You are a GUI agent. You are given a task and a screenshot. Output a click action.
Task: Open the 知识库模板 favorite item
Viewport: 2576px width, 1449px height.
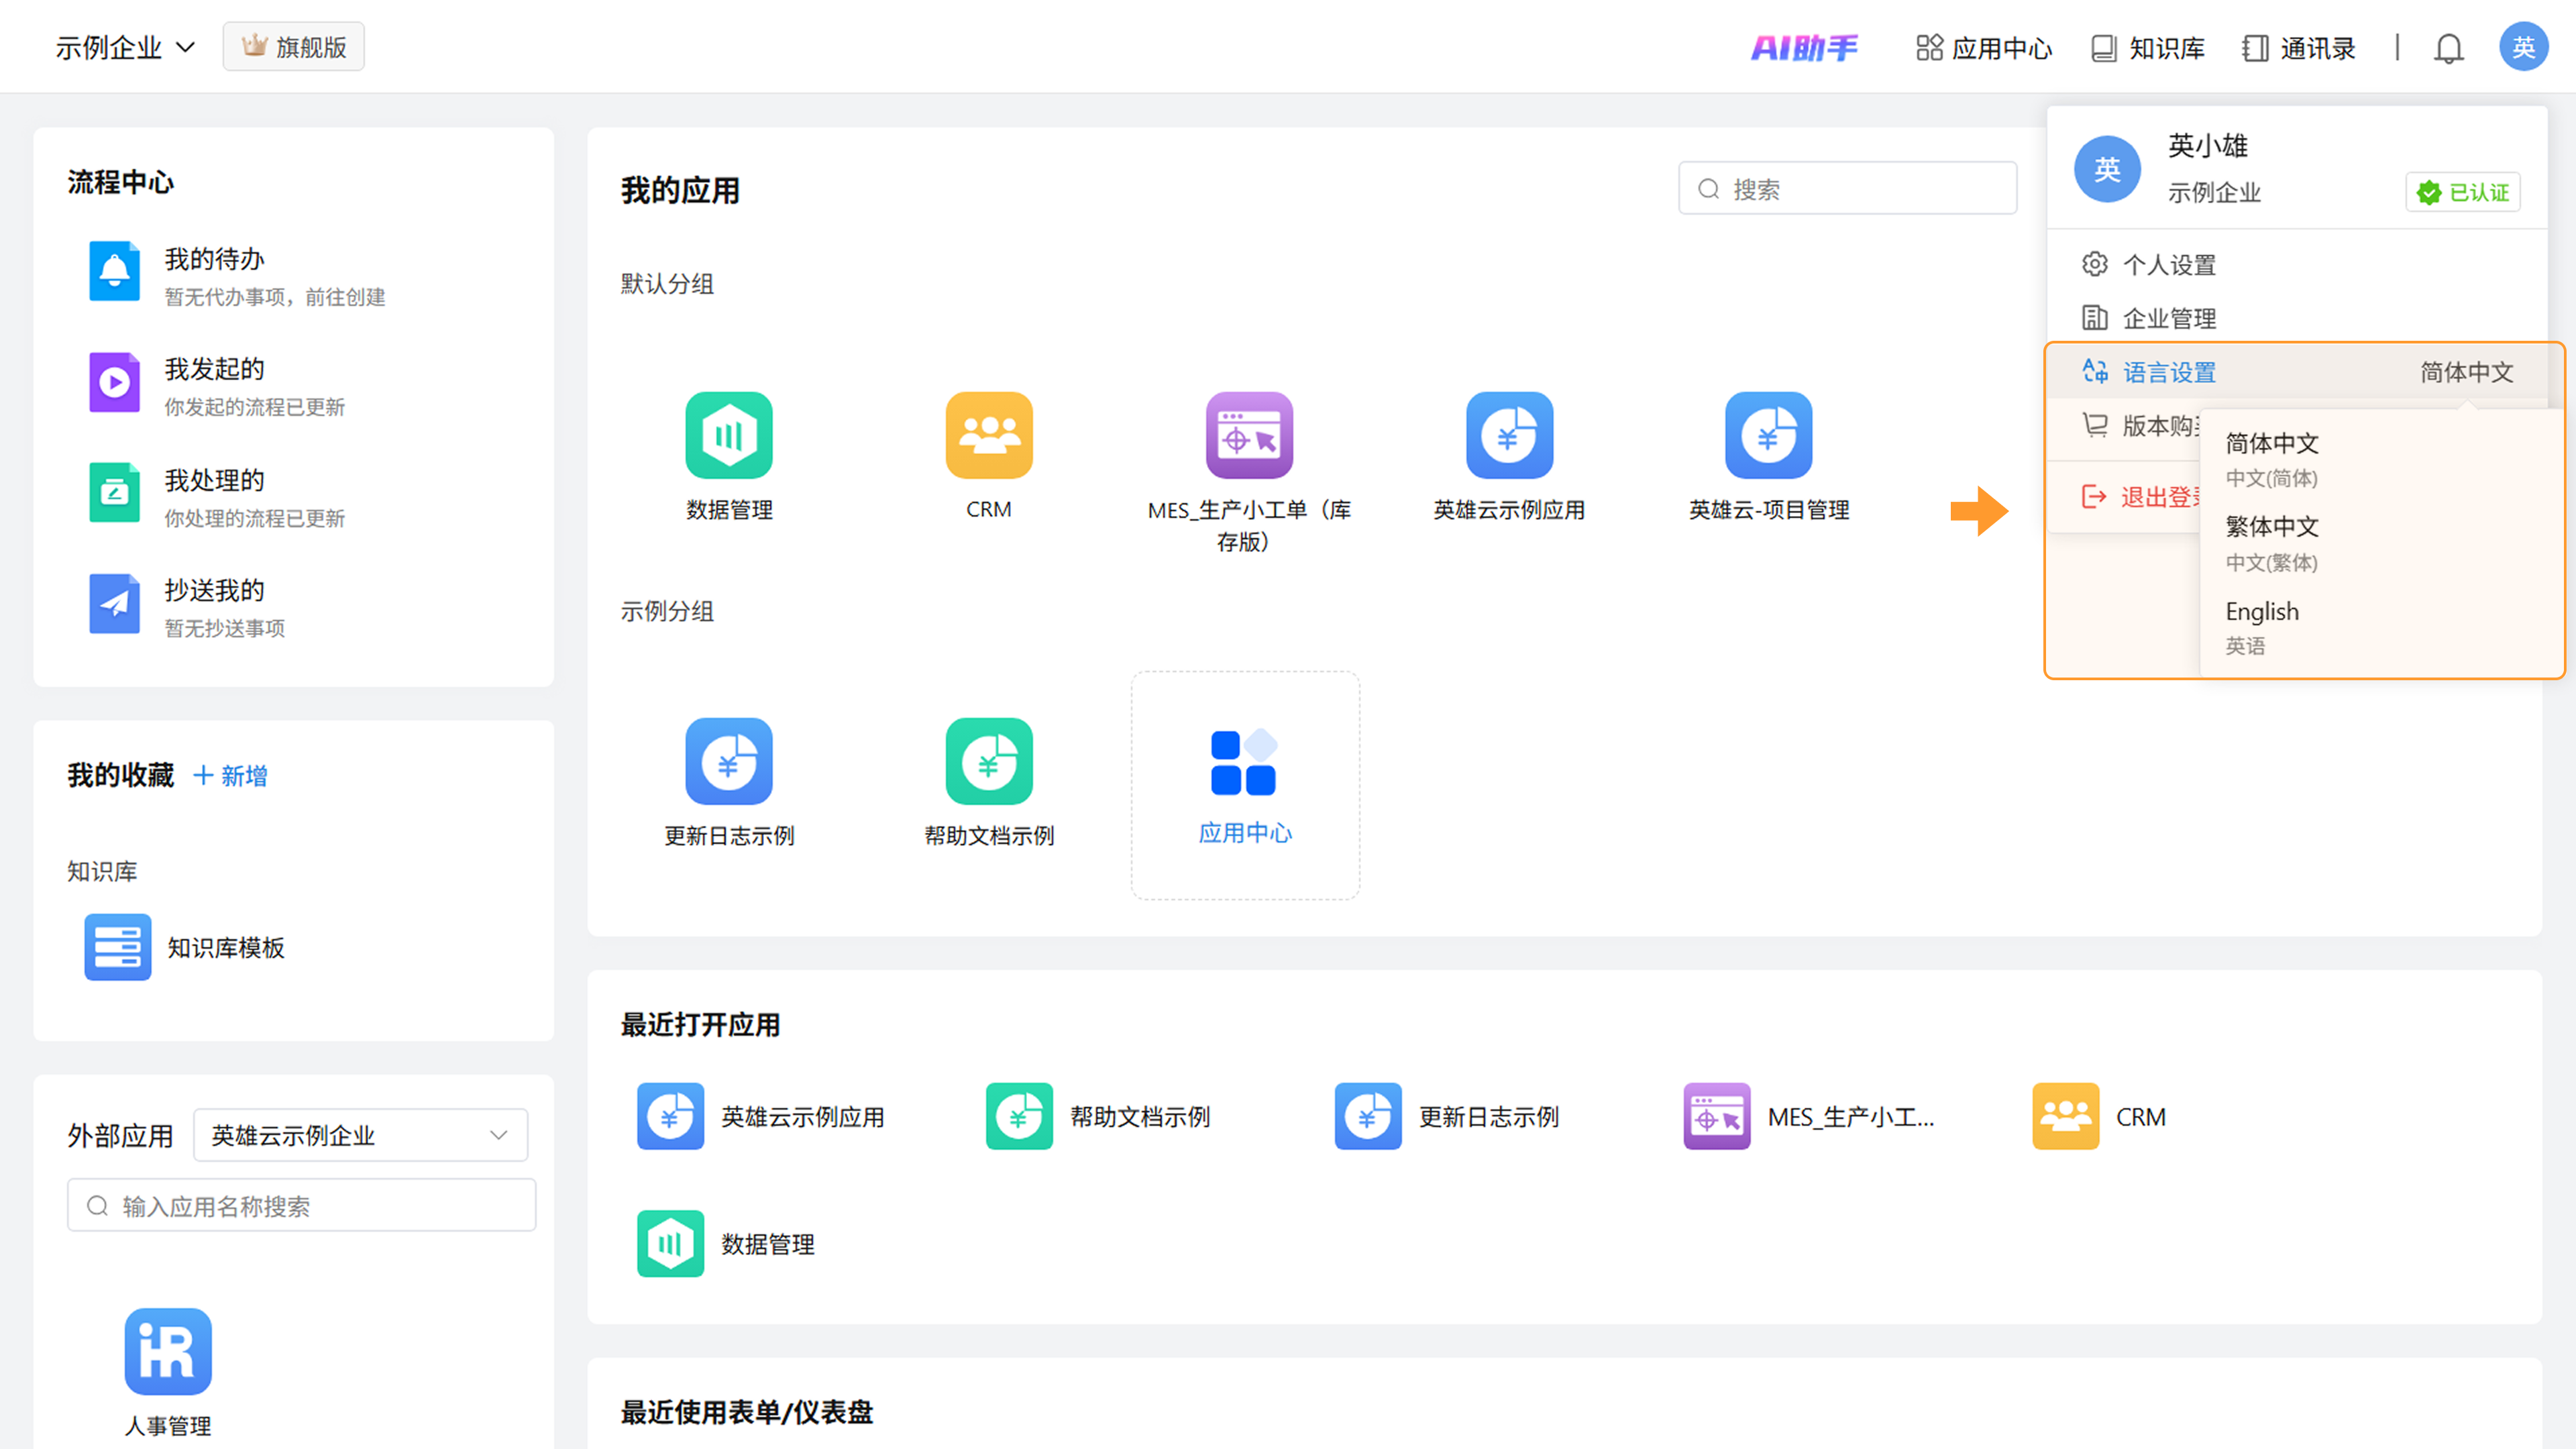225,947
